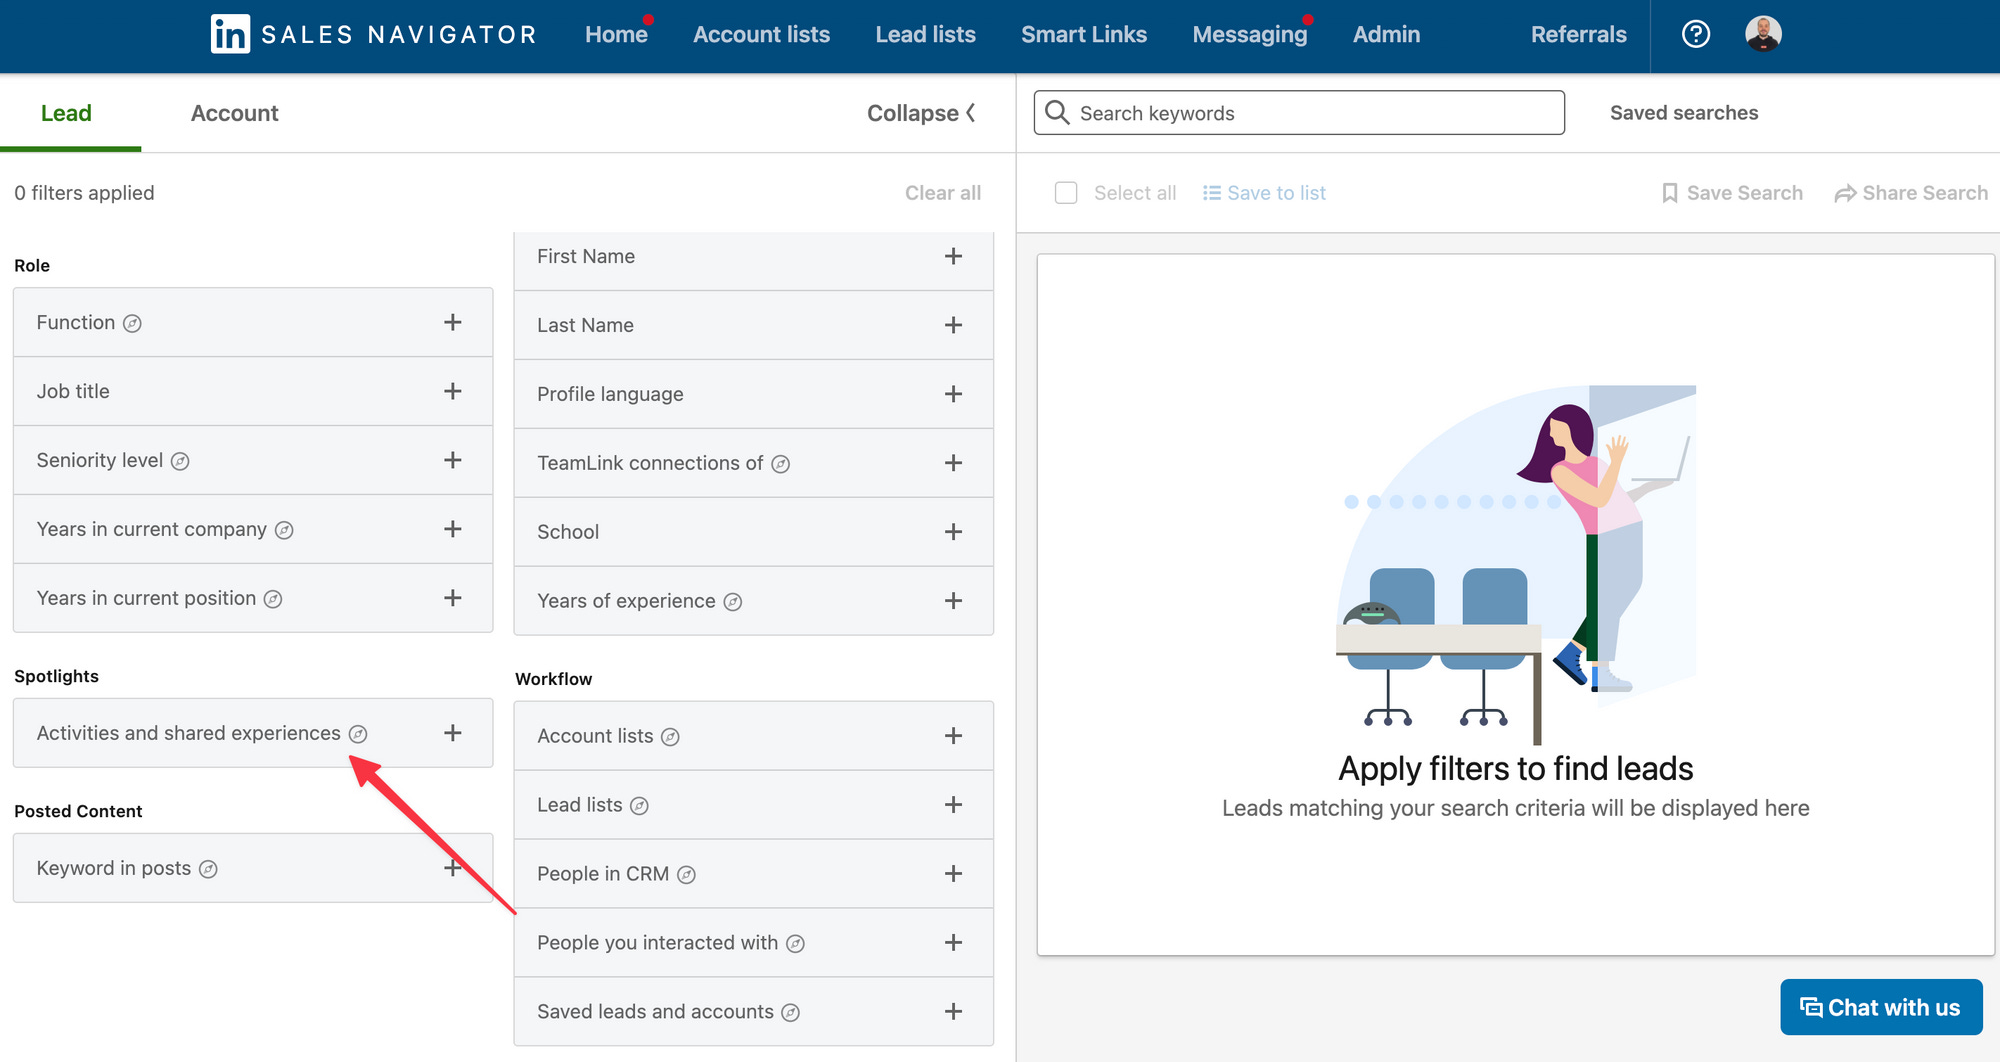Click the compass icon next to Function
2000x1062 pixels.
[x=132, y=323]
